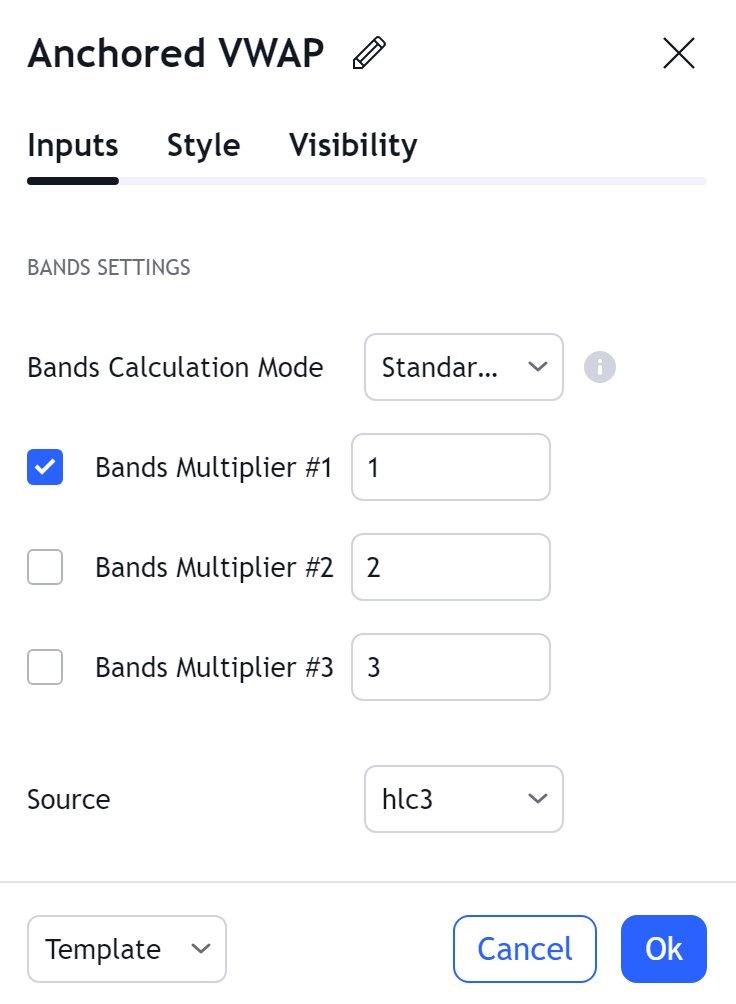
Task: Click the info icon beside Bands Calculation Mode
Action: (600, 367)
